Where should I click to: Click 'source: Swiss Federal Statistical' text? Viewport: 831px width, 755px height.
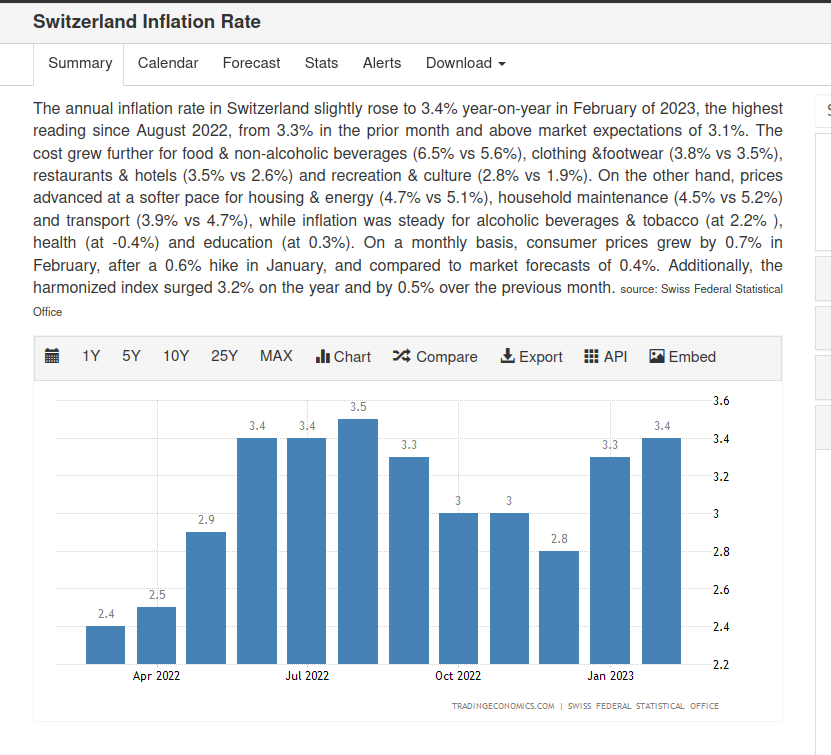click(x=701, y=289)
